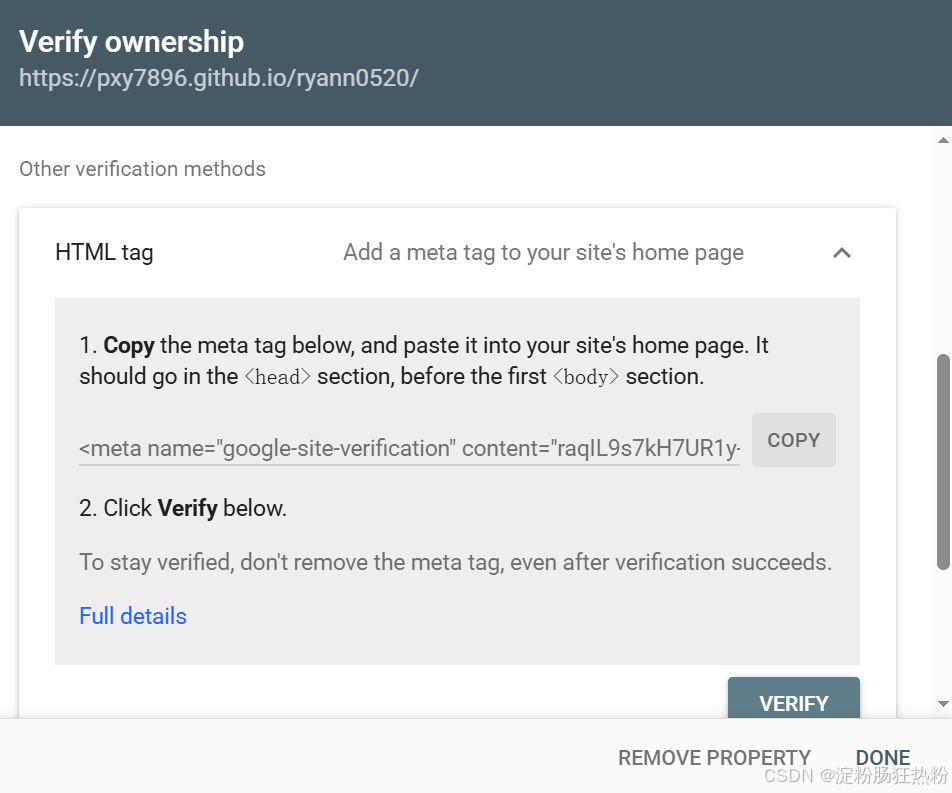Image resolution: width=952 pixels, height=793 pixels.
Task: Click the 'To stay verified' notice text
Action: 455,562
